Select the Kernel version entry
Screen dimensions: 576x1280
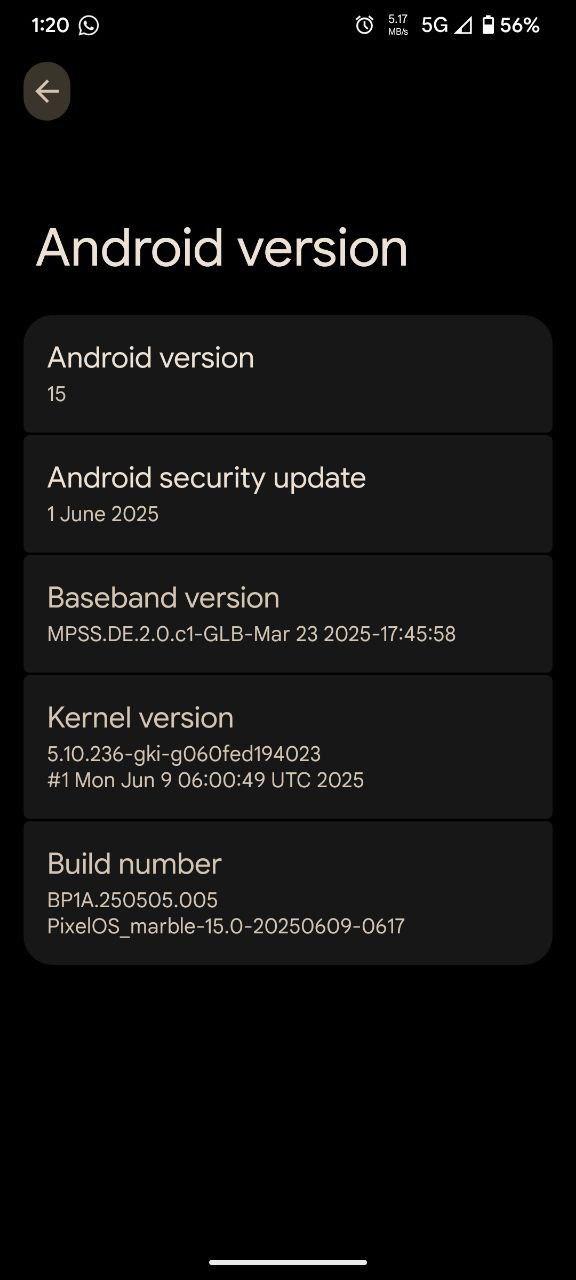pyautogui.click(x=288, y=747)
